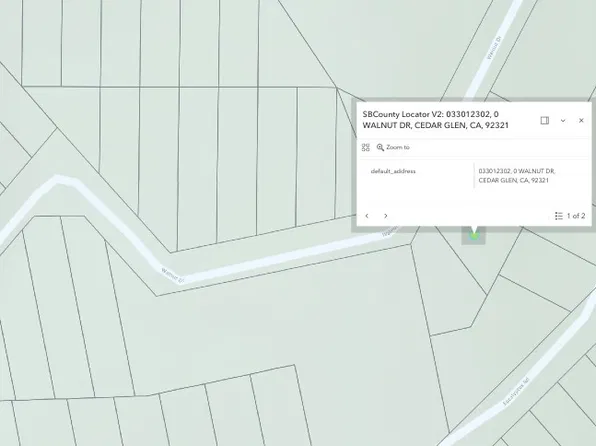Click the Walnut Dr label at the road bend
596x446 pixels.
click(x=173, y=276)
